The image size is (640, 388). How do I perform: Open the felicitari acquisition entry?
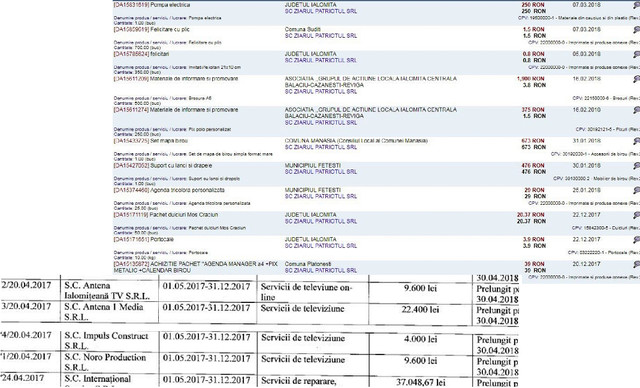coord(141,54)
